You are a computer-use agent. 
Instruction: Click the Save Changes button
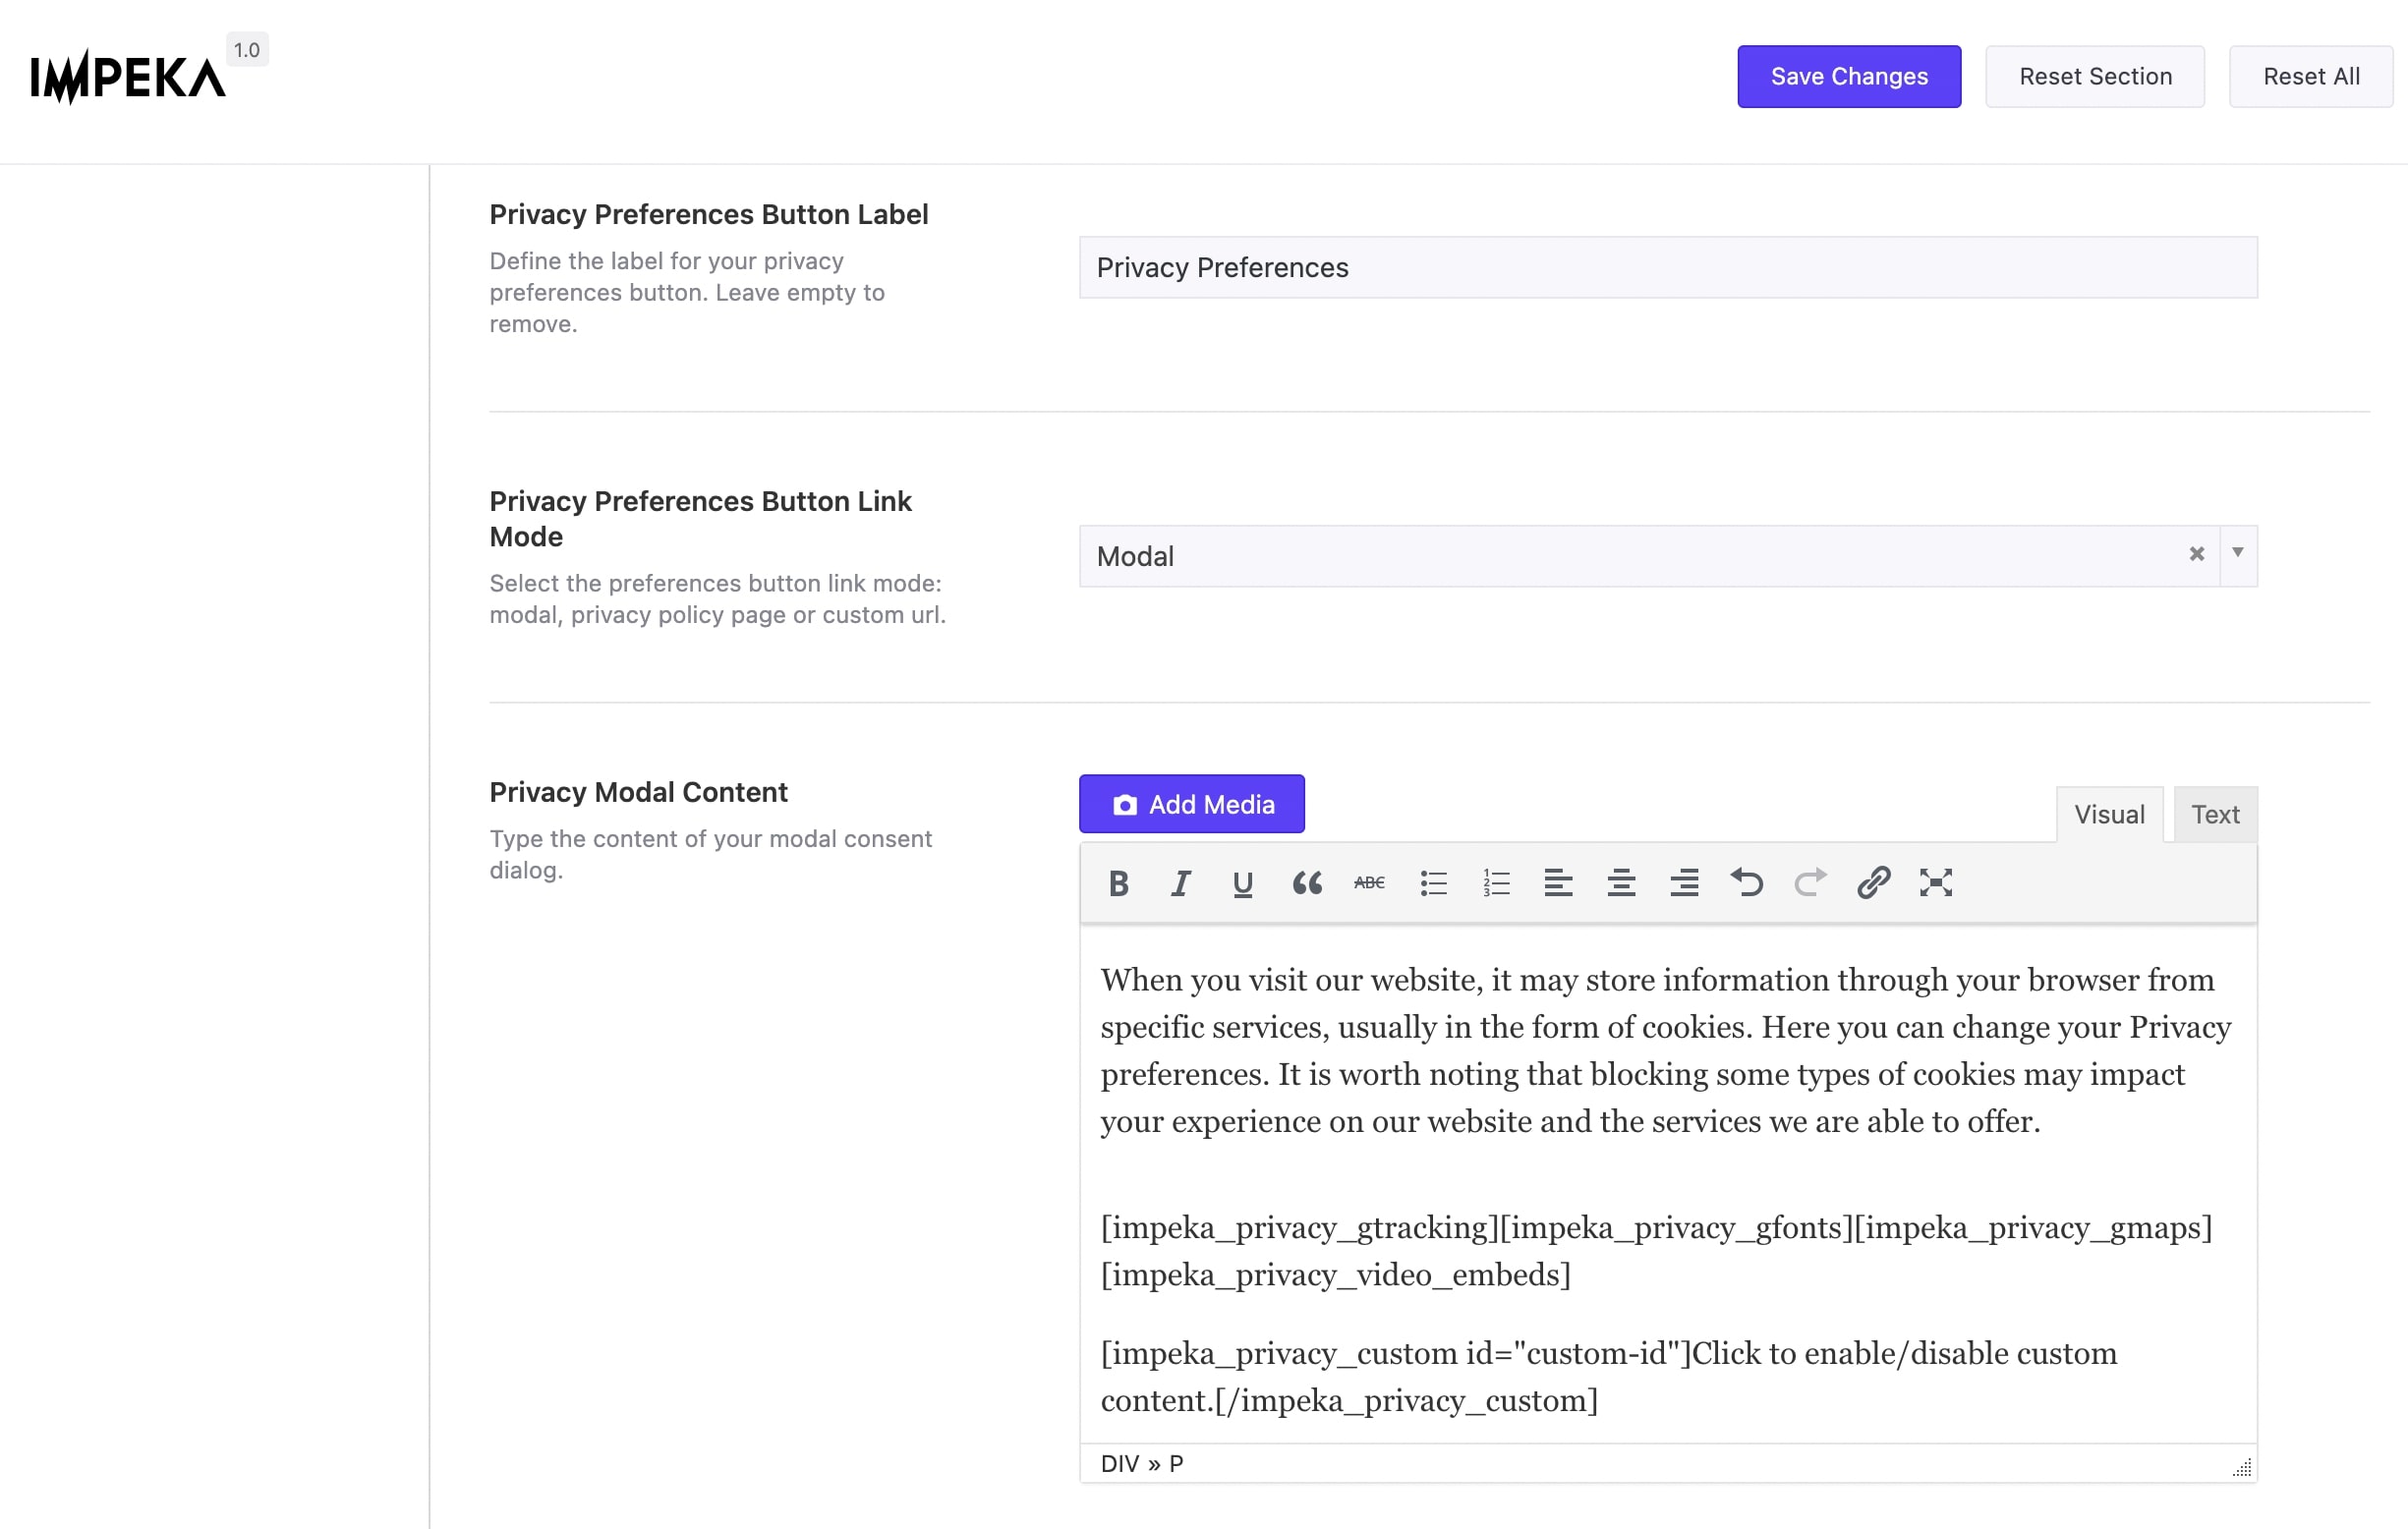[x=1848, y=76]
